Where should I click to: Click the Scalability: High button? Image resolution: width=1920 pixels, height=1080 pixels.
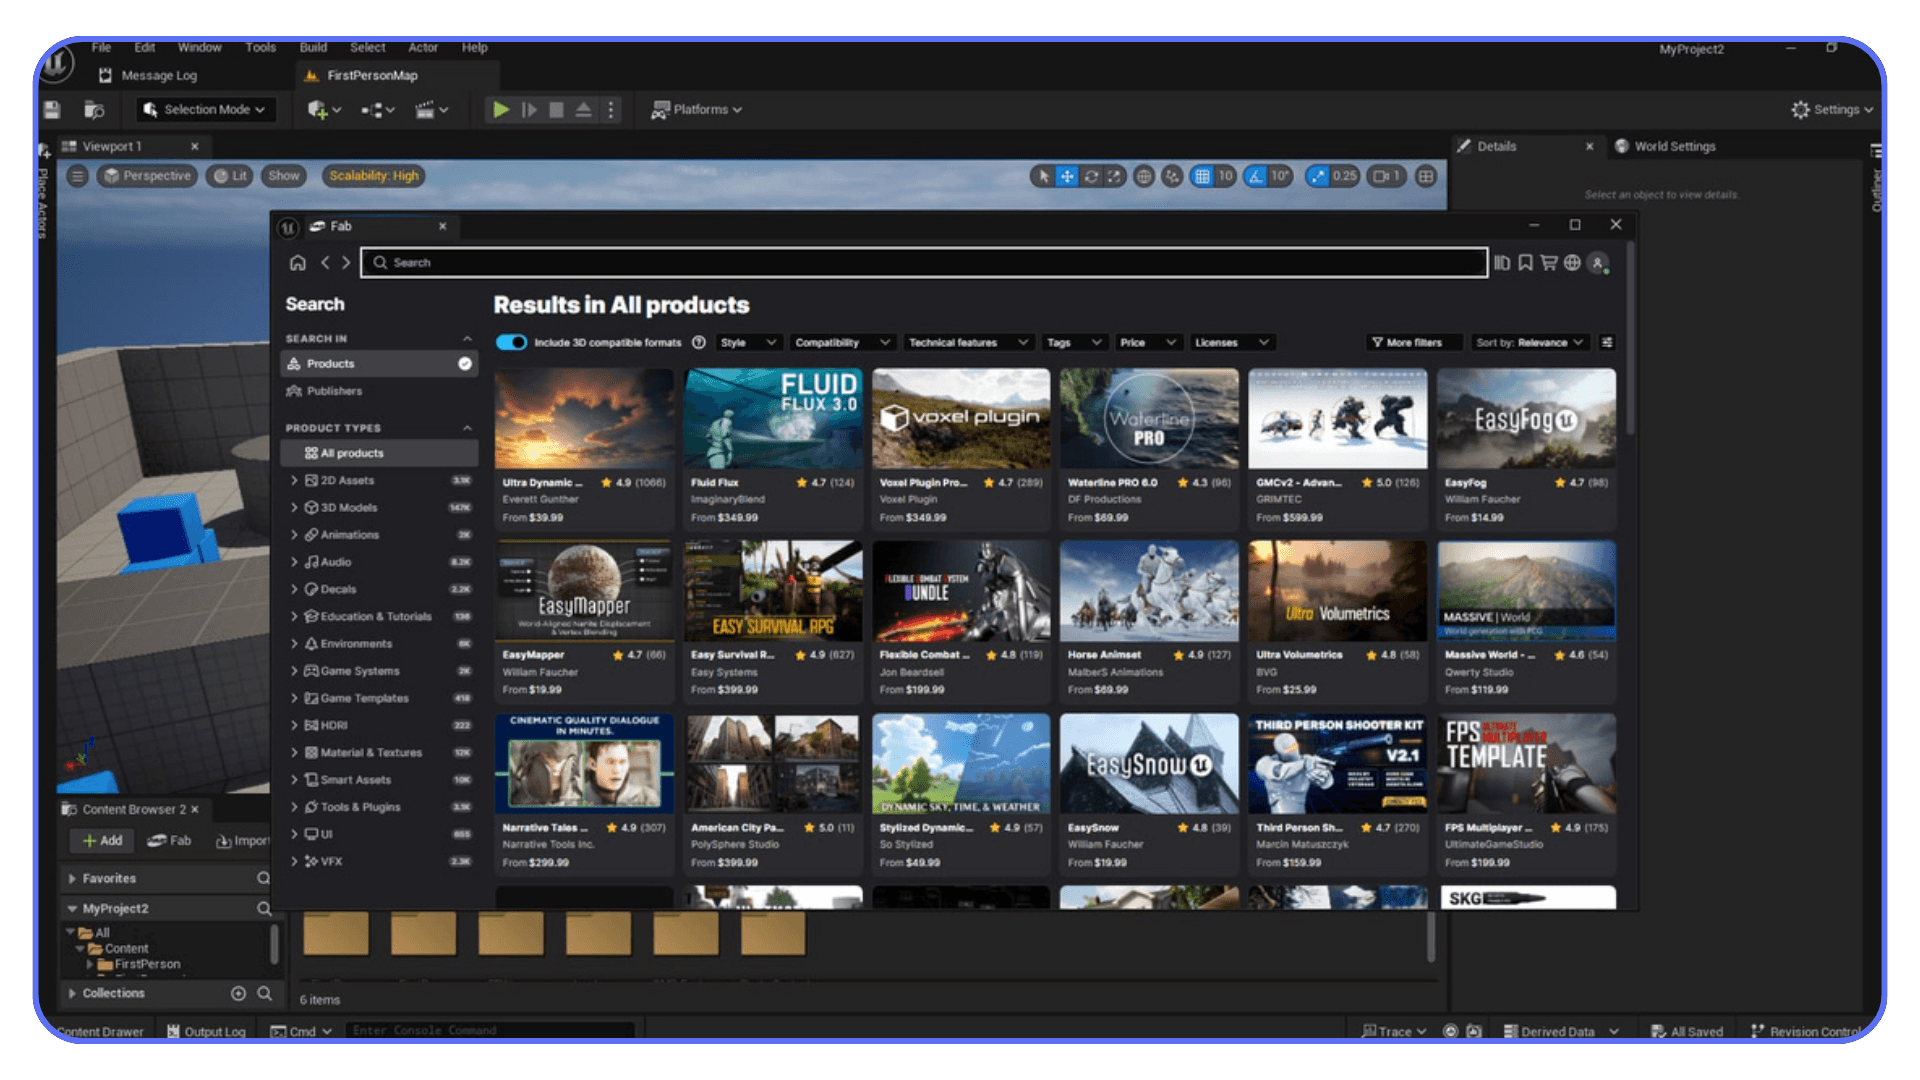coord(374,176)
